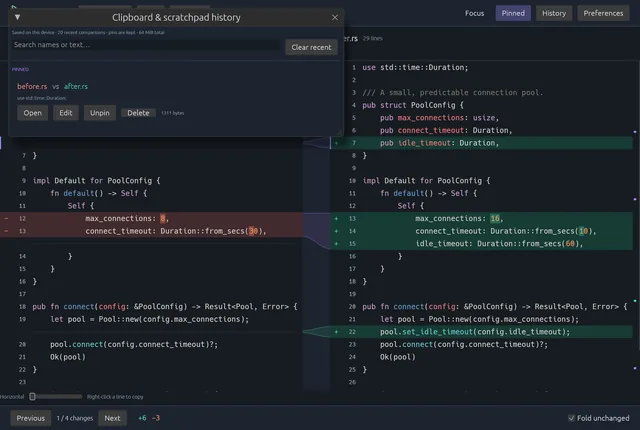Click the minus marker on removed line 13

click(x=6, y=231)
